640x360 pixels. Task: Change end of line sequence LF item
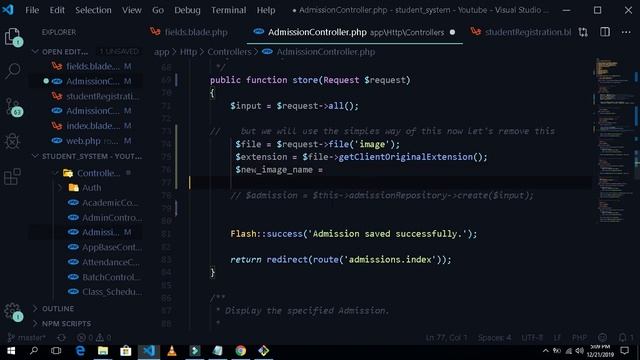point(557,338)
